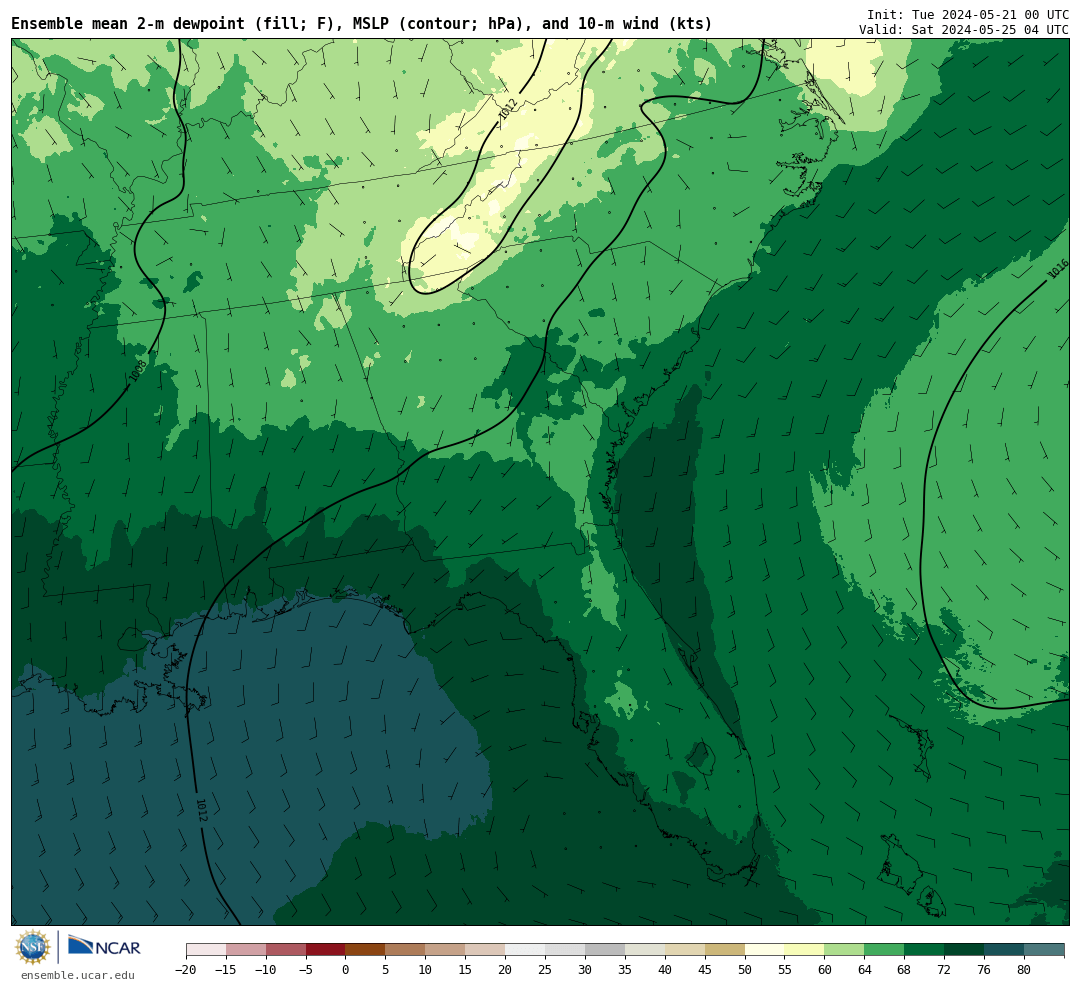This screenshot has width=1080, height=988.
Task: Click the 1008 contour label
Action: [x=138, y=371]
